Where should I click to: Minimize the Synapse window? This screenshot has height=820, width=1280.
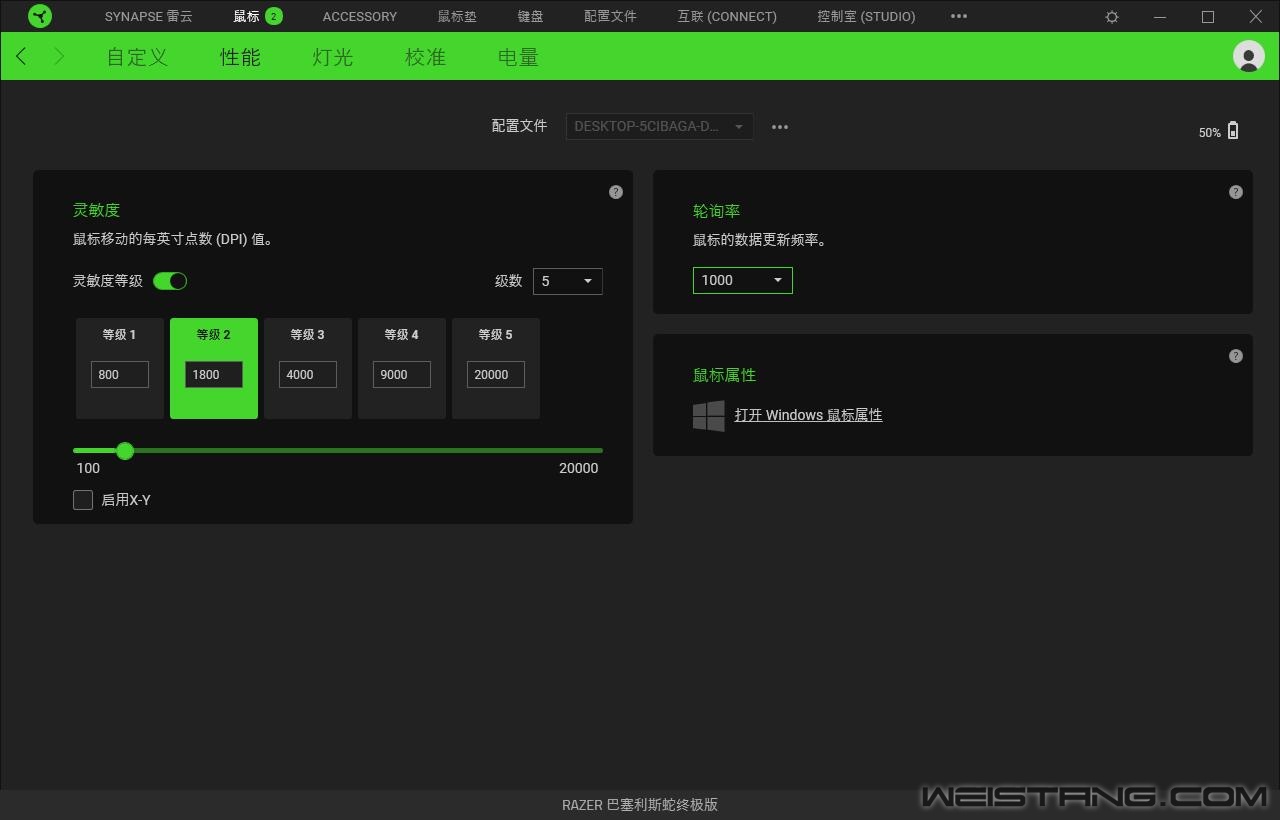pyautogui.click(x=1160, y=17)
